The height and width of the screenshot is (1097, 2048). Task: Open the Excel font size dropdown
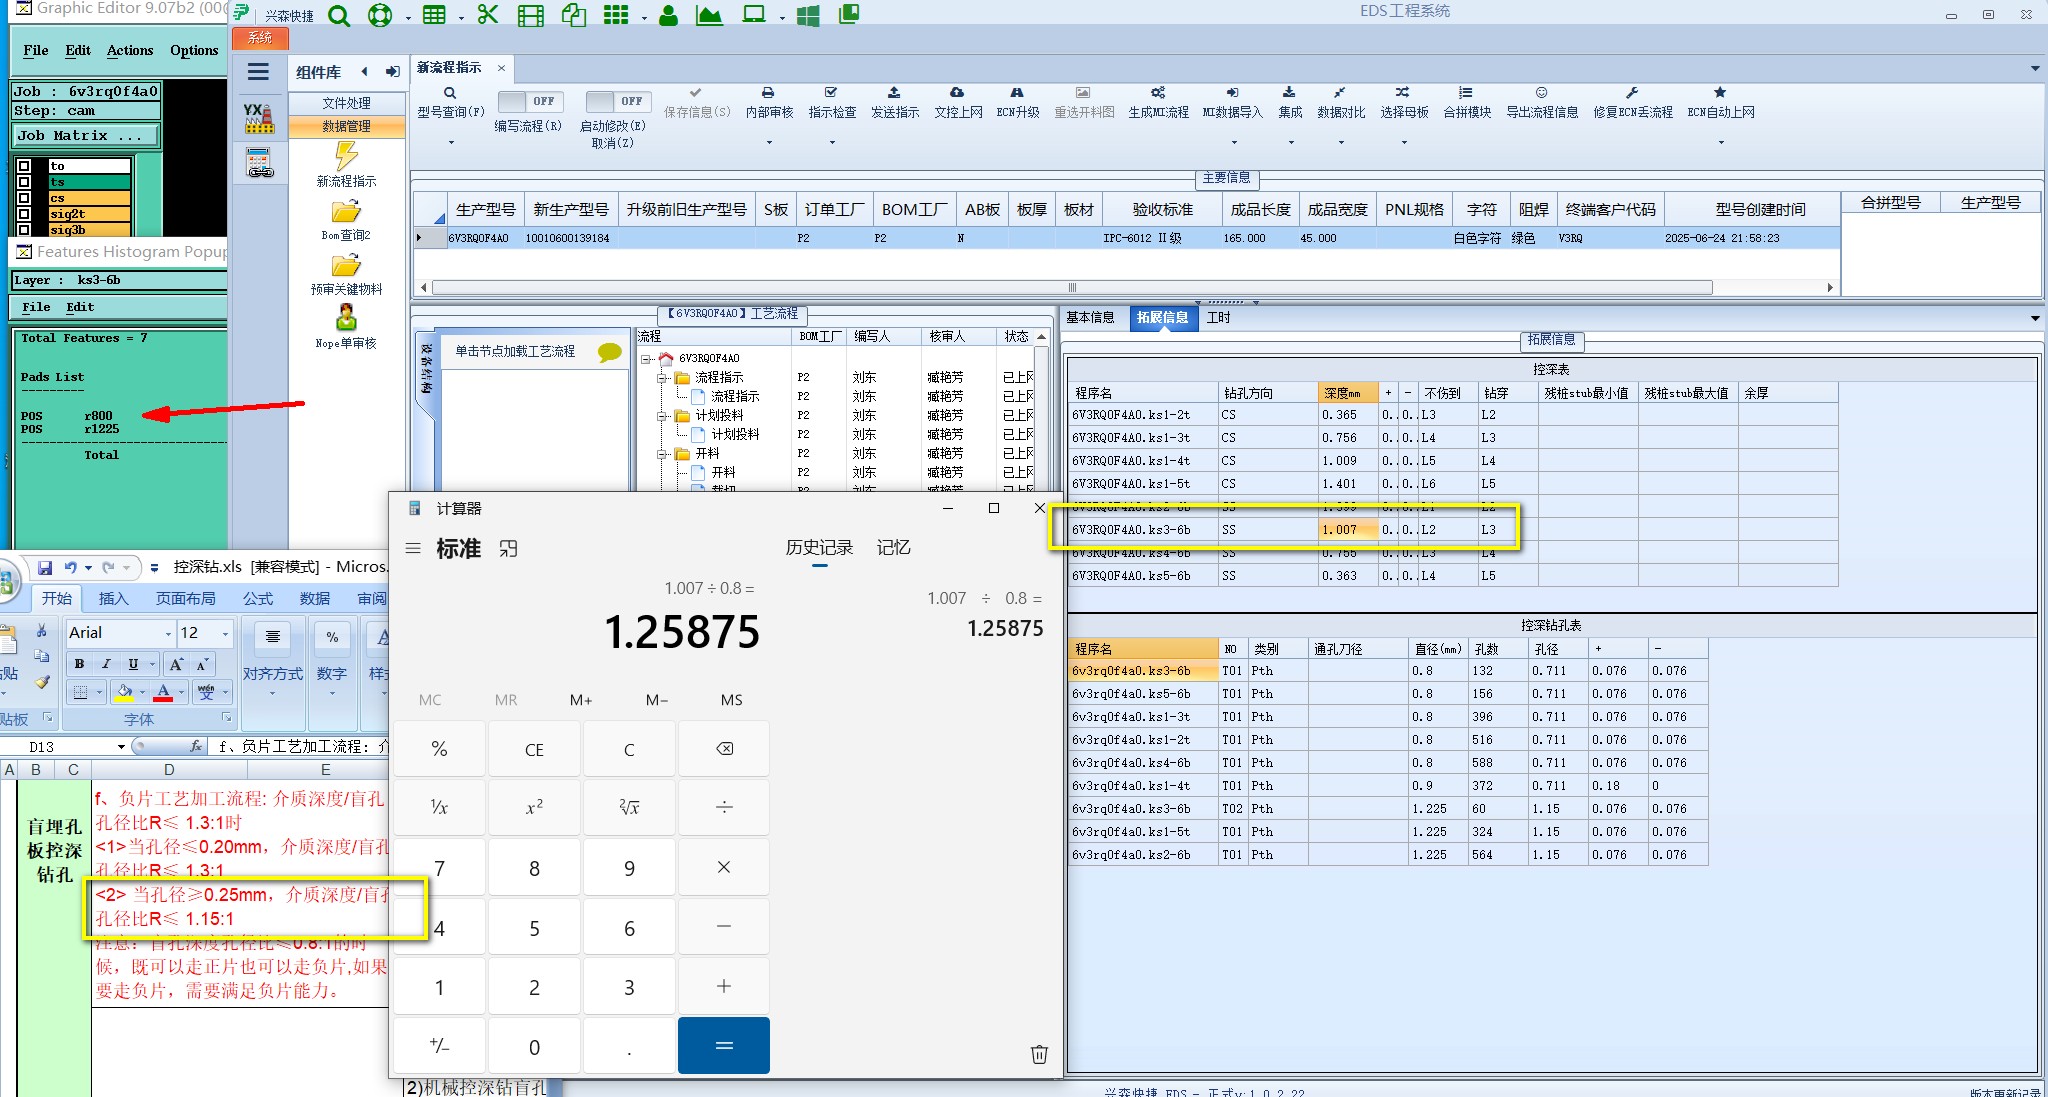click(225, 633)
